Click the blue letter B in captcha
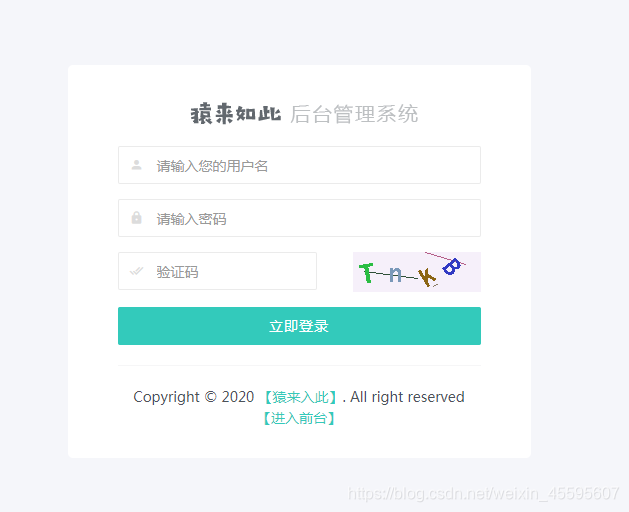Viewport: 629px width, 512px height. pyautogui.click(x=452, y=266)
